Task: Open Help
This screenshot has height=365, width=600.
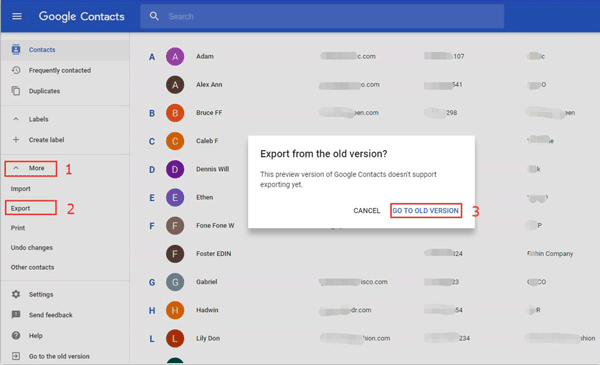Action: coord(36,336)
